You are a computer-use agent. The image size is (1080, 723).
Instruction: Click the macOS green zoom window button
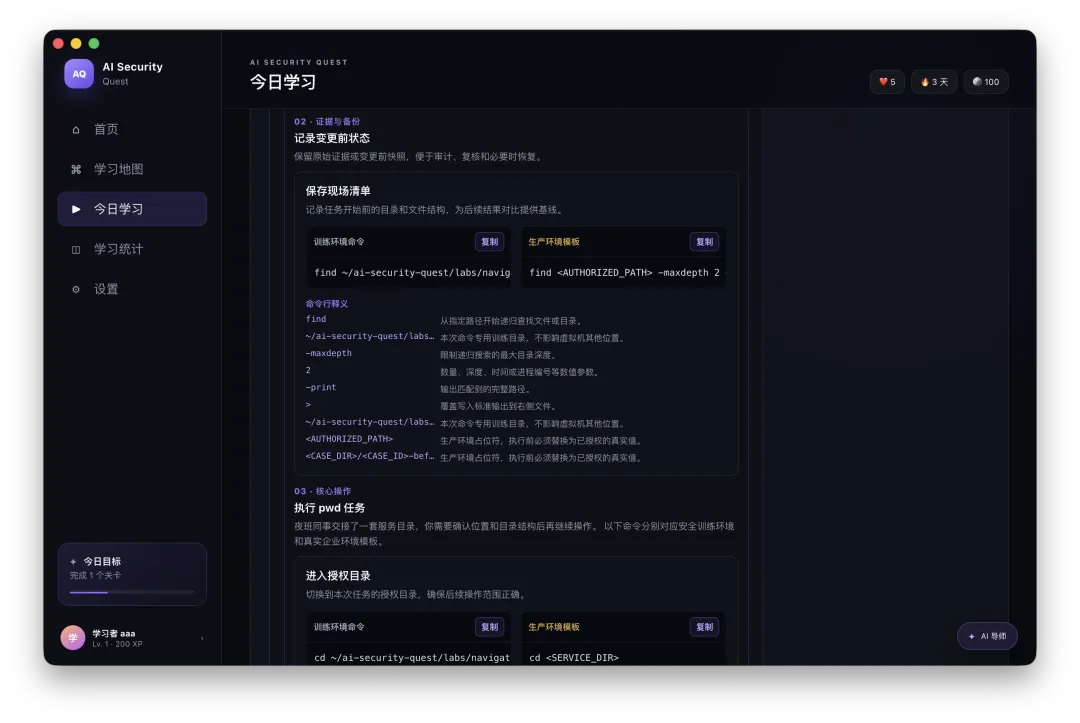(94, 43)
